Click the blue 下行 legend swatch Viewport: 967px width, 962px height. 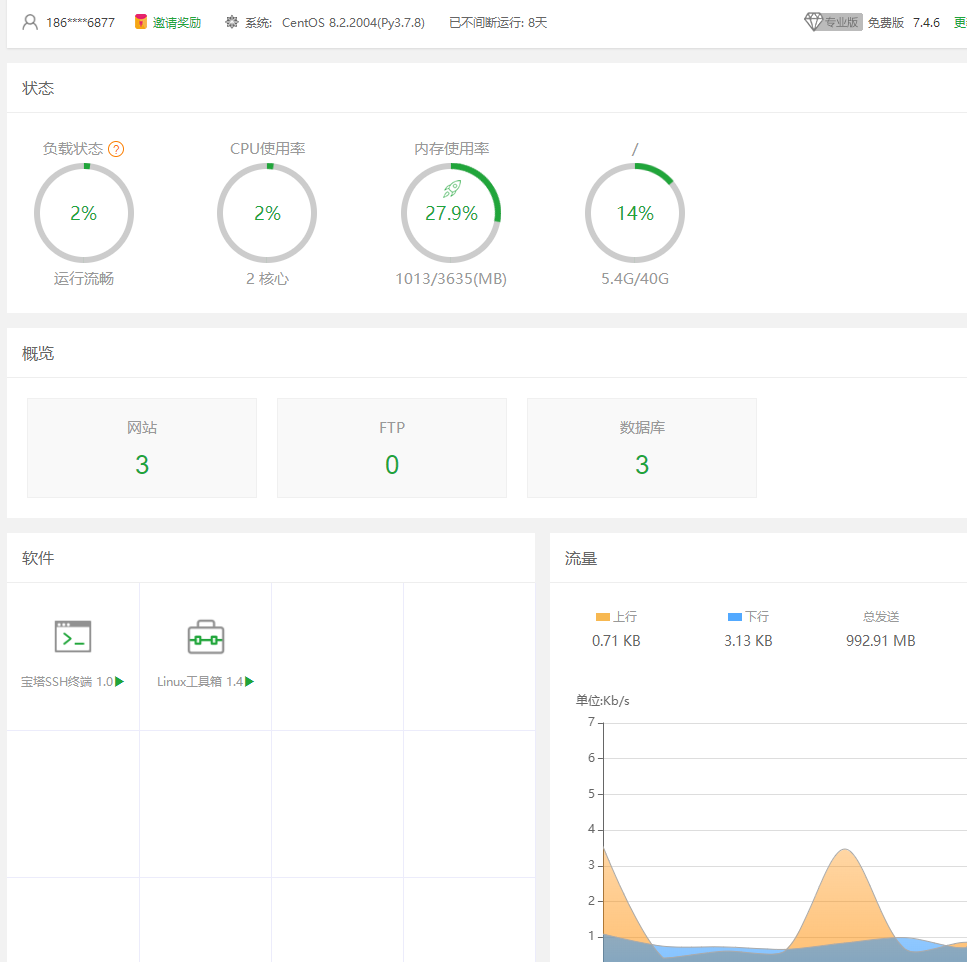735,617
